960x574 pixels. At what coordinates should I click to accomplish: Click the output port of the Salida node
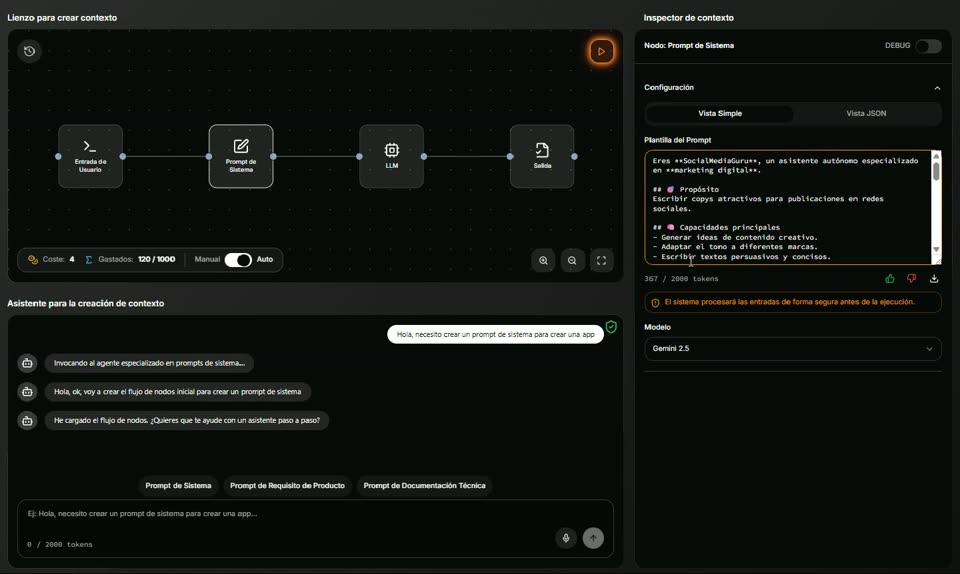pyautogui.click(x=574, y=157)
